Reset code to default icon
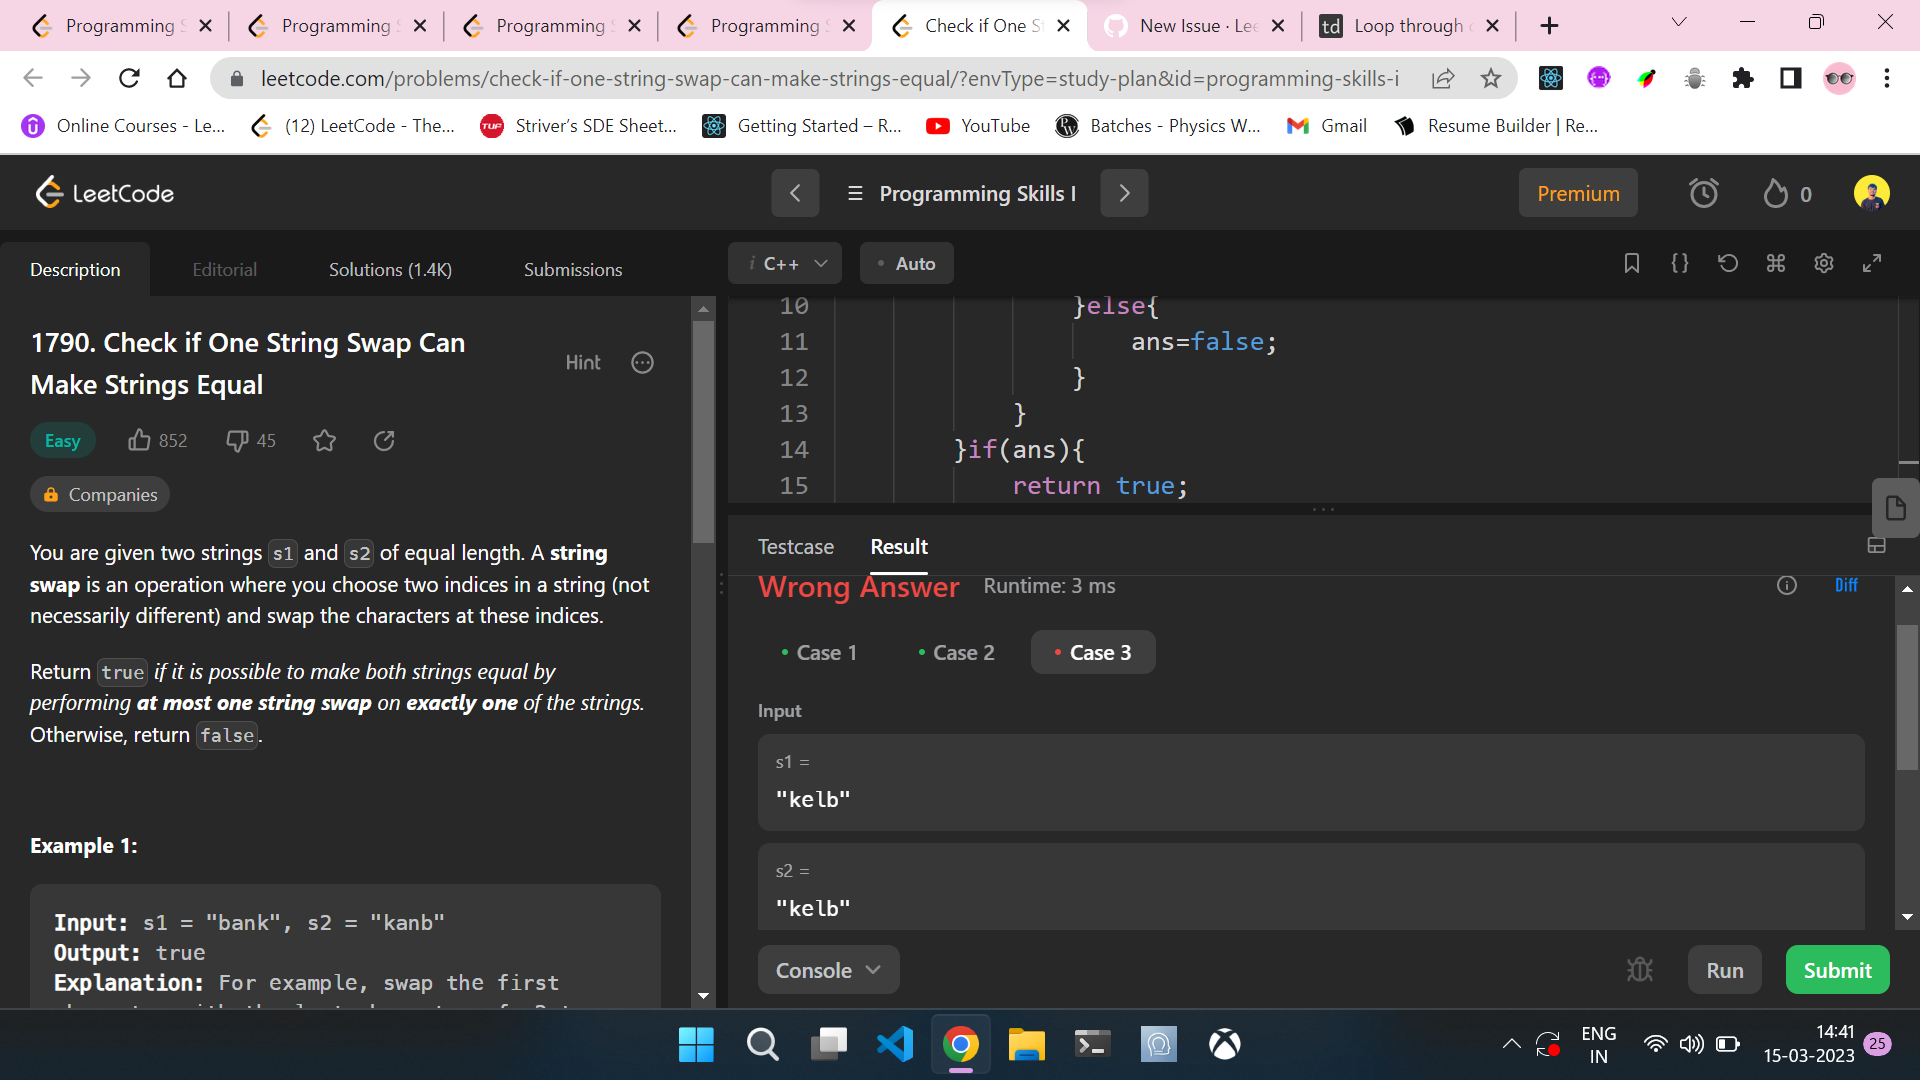 (1727, 263)
